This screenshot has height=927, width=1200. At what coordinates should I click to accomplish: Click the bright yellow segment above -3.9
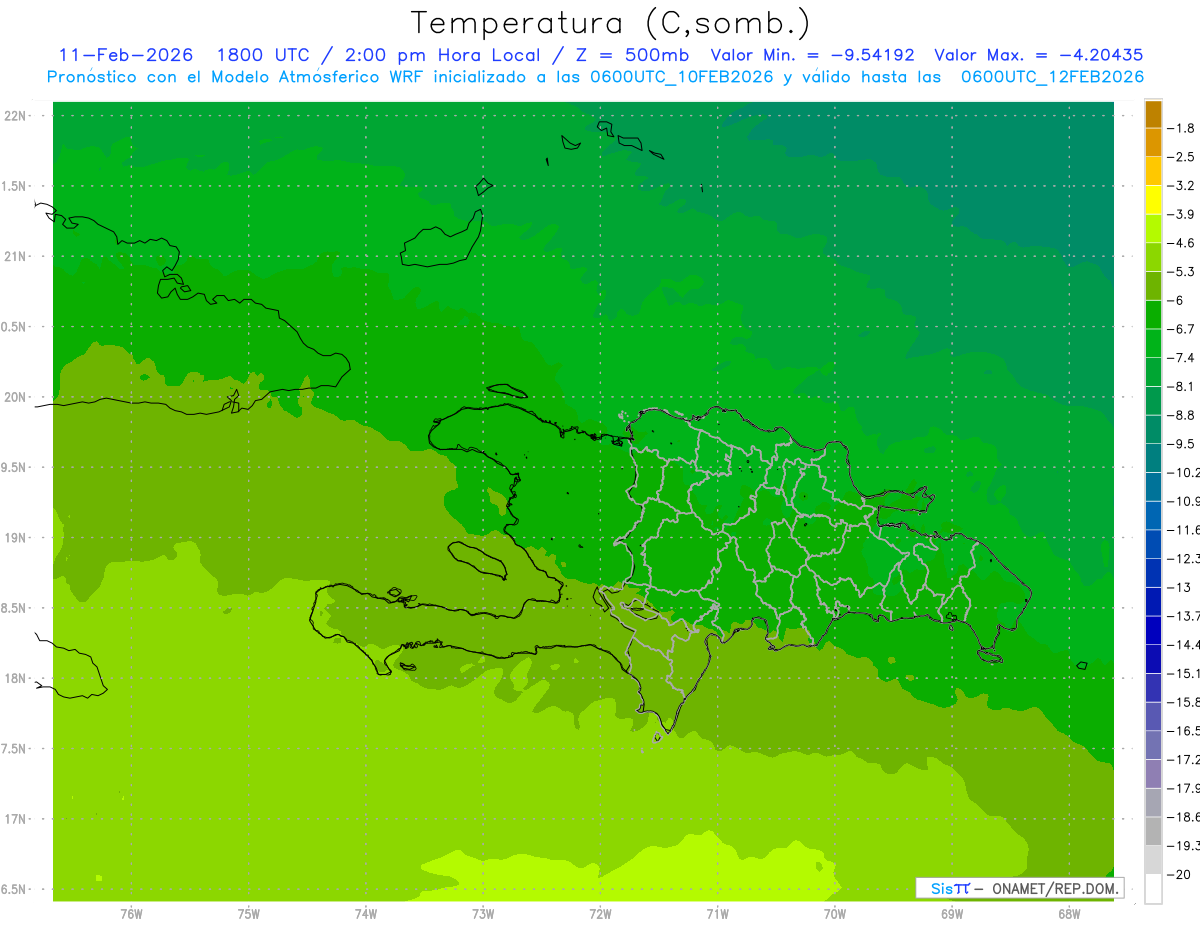pos(1153,200)
